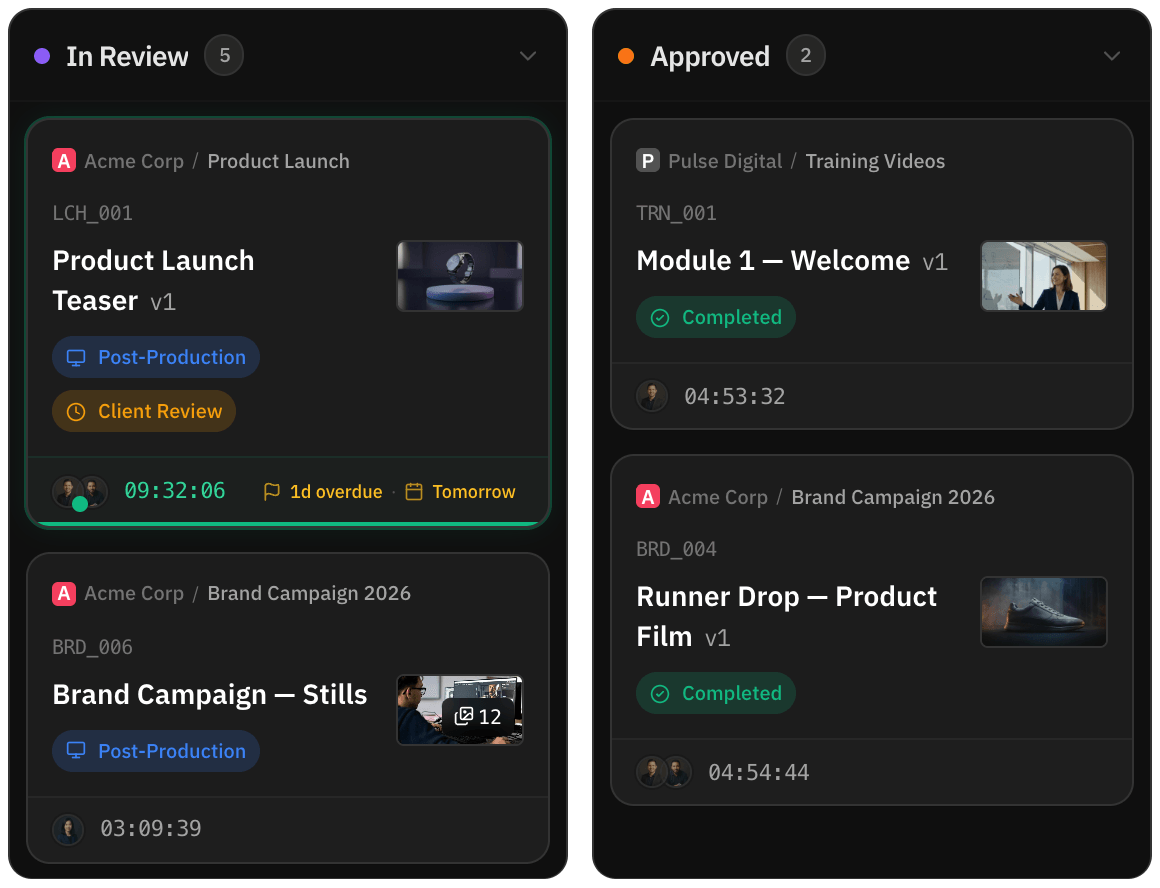1160x888 pixels.
Task: Click monitor icon in Stills Post-Production tag
Action: click(x=76, y=751)
